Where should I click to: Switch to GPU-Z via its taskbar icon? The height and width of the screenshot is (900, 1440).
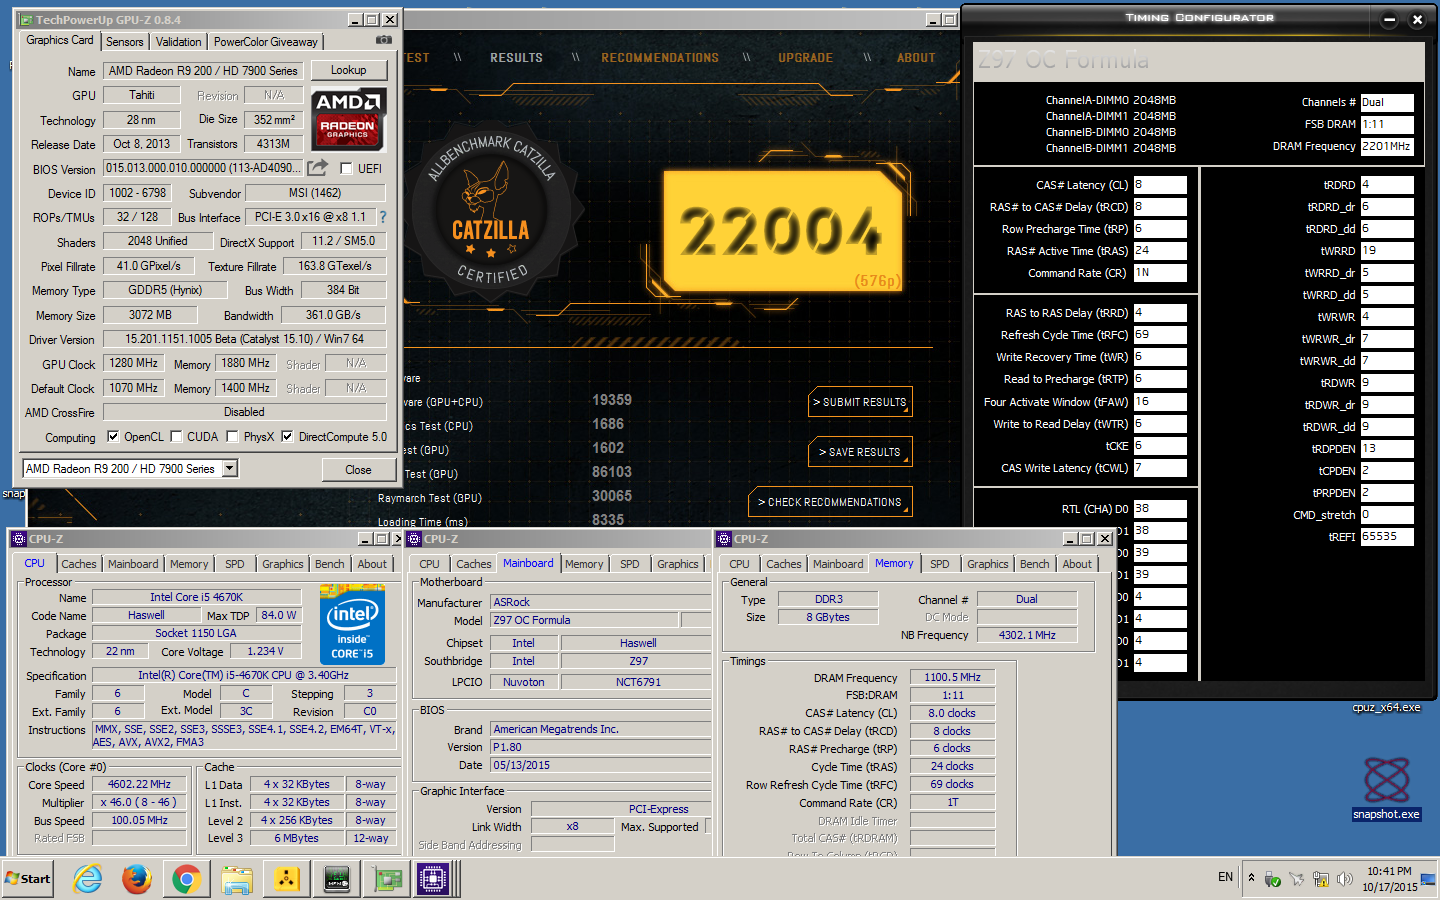click(x=387, y=879)
